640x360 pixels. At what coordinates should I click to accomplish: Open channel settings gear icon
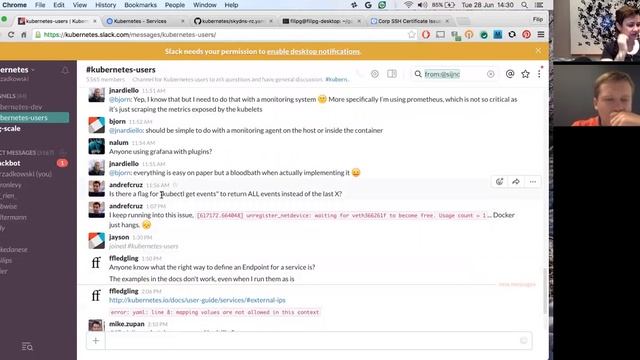tap(375, 74)
